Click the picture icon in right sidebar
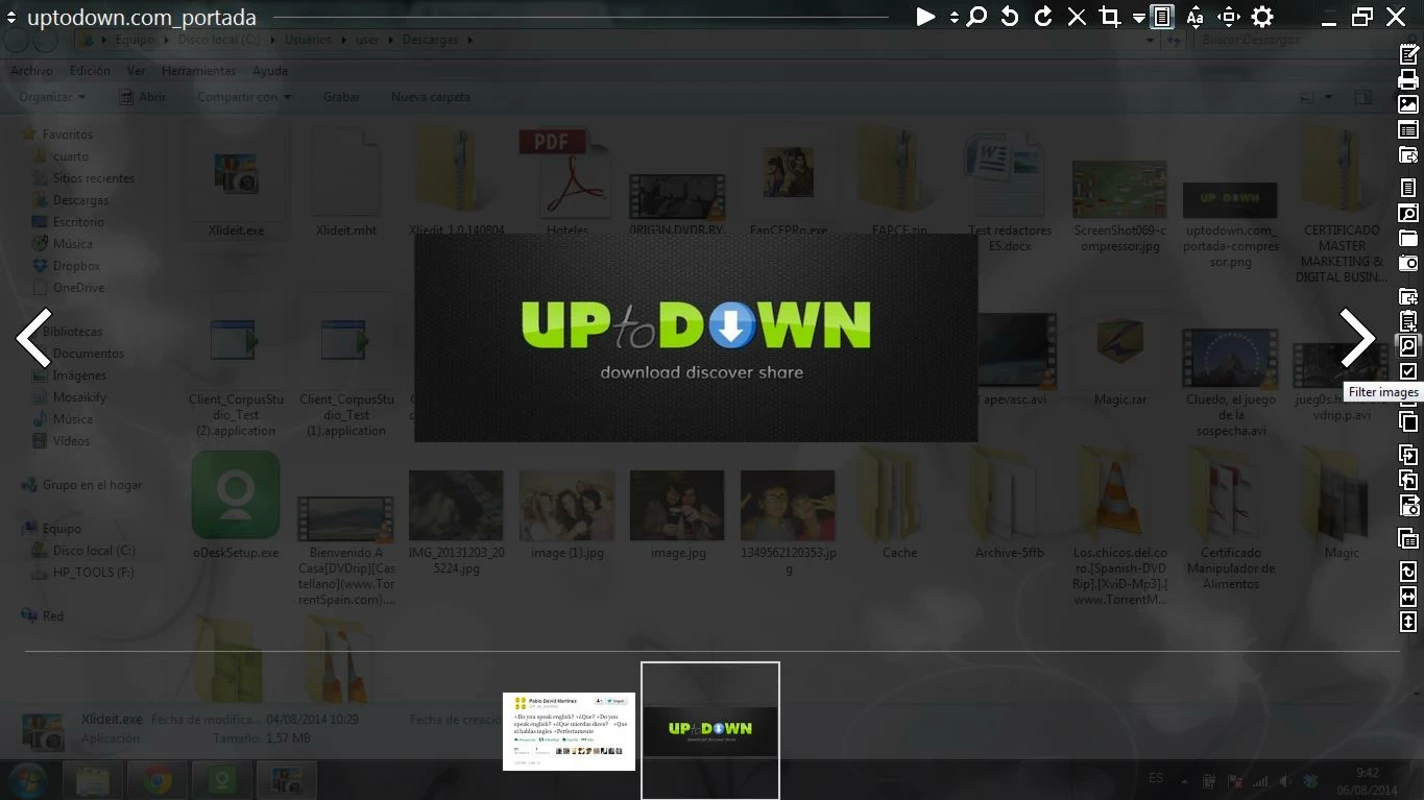The width and height of the screenshot is (1424, 800). [x=1408, y=104]
